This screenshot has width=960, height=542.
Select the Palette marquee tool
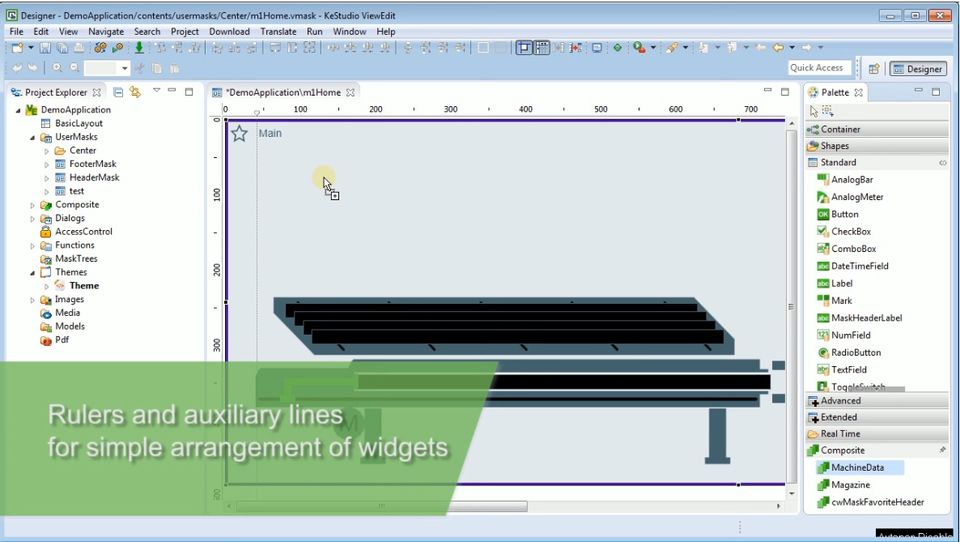[x=828, y=111]
